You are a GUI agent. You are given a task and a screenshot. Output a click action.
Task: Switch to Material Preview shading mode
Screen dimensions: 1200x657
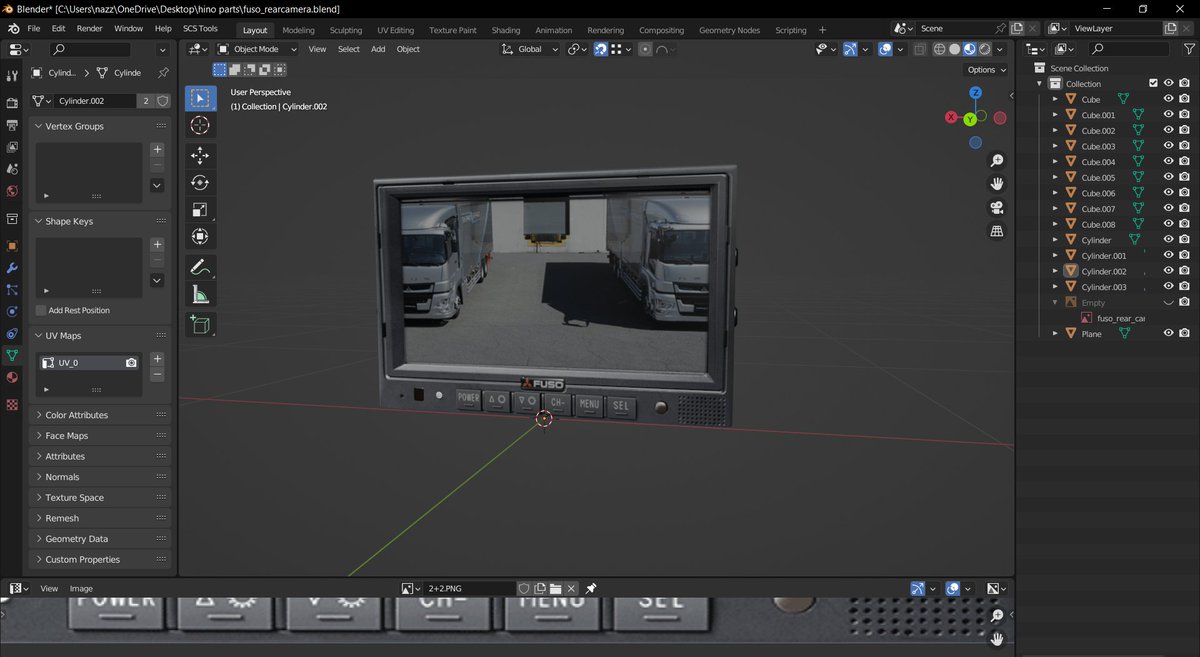(x=969, y=49)
